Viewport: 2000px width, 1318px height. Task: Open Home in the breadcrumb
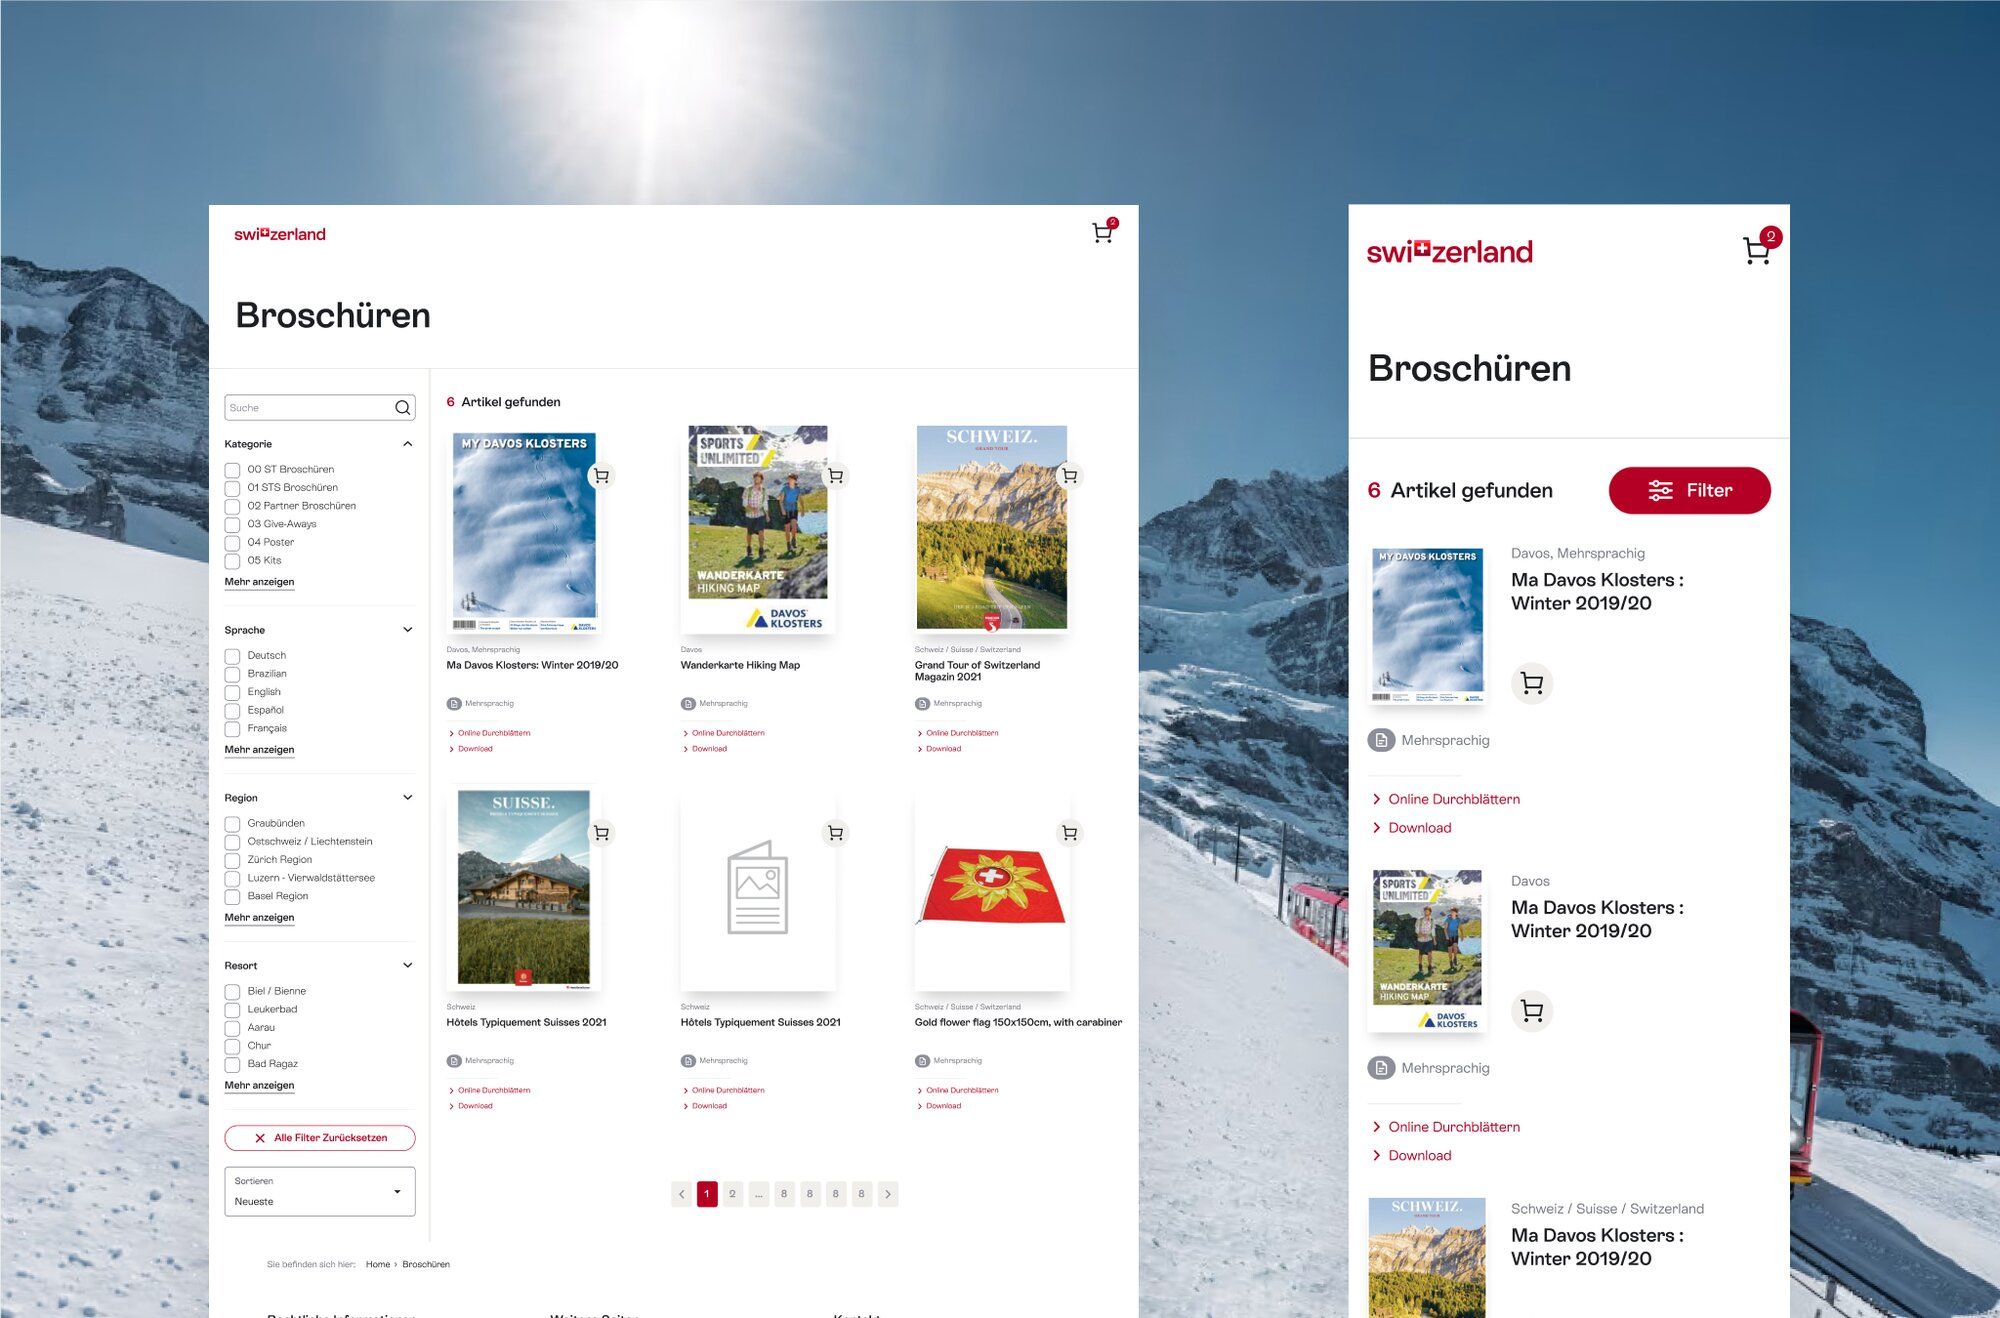pyautogui.click(x=378, y=1265)
